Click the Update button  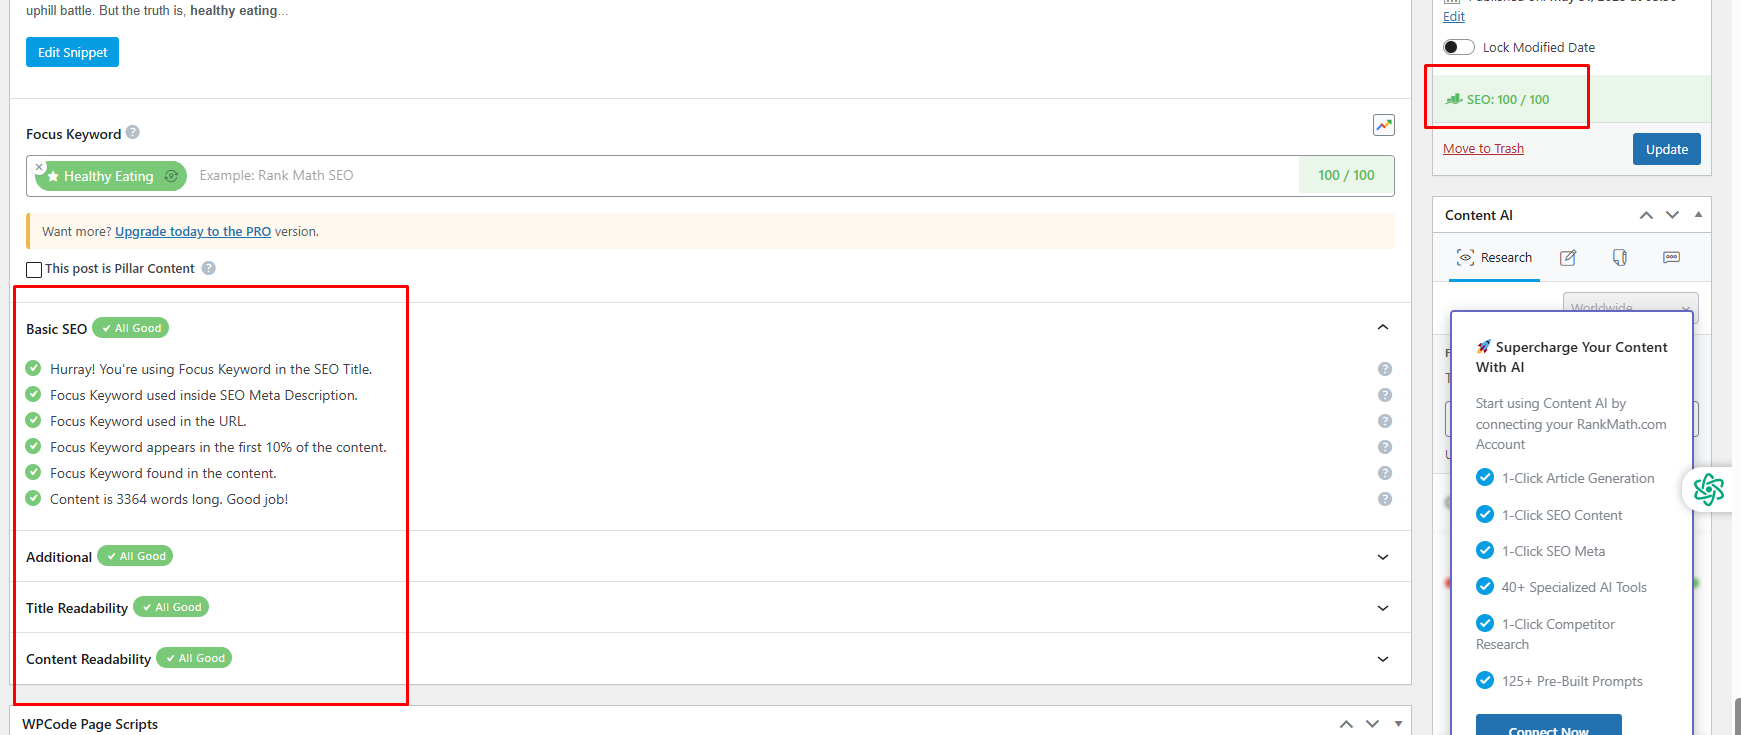click(1666, 149)
